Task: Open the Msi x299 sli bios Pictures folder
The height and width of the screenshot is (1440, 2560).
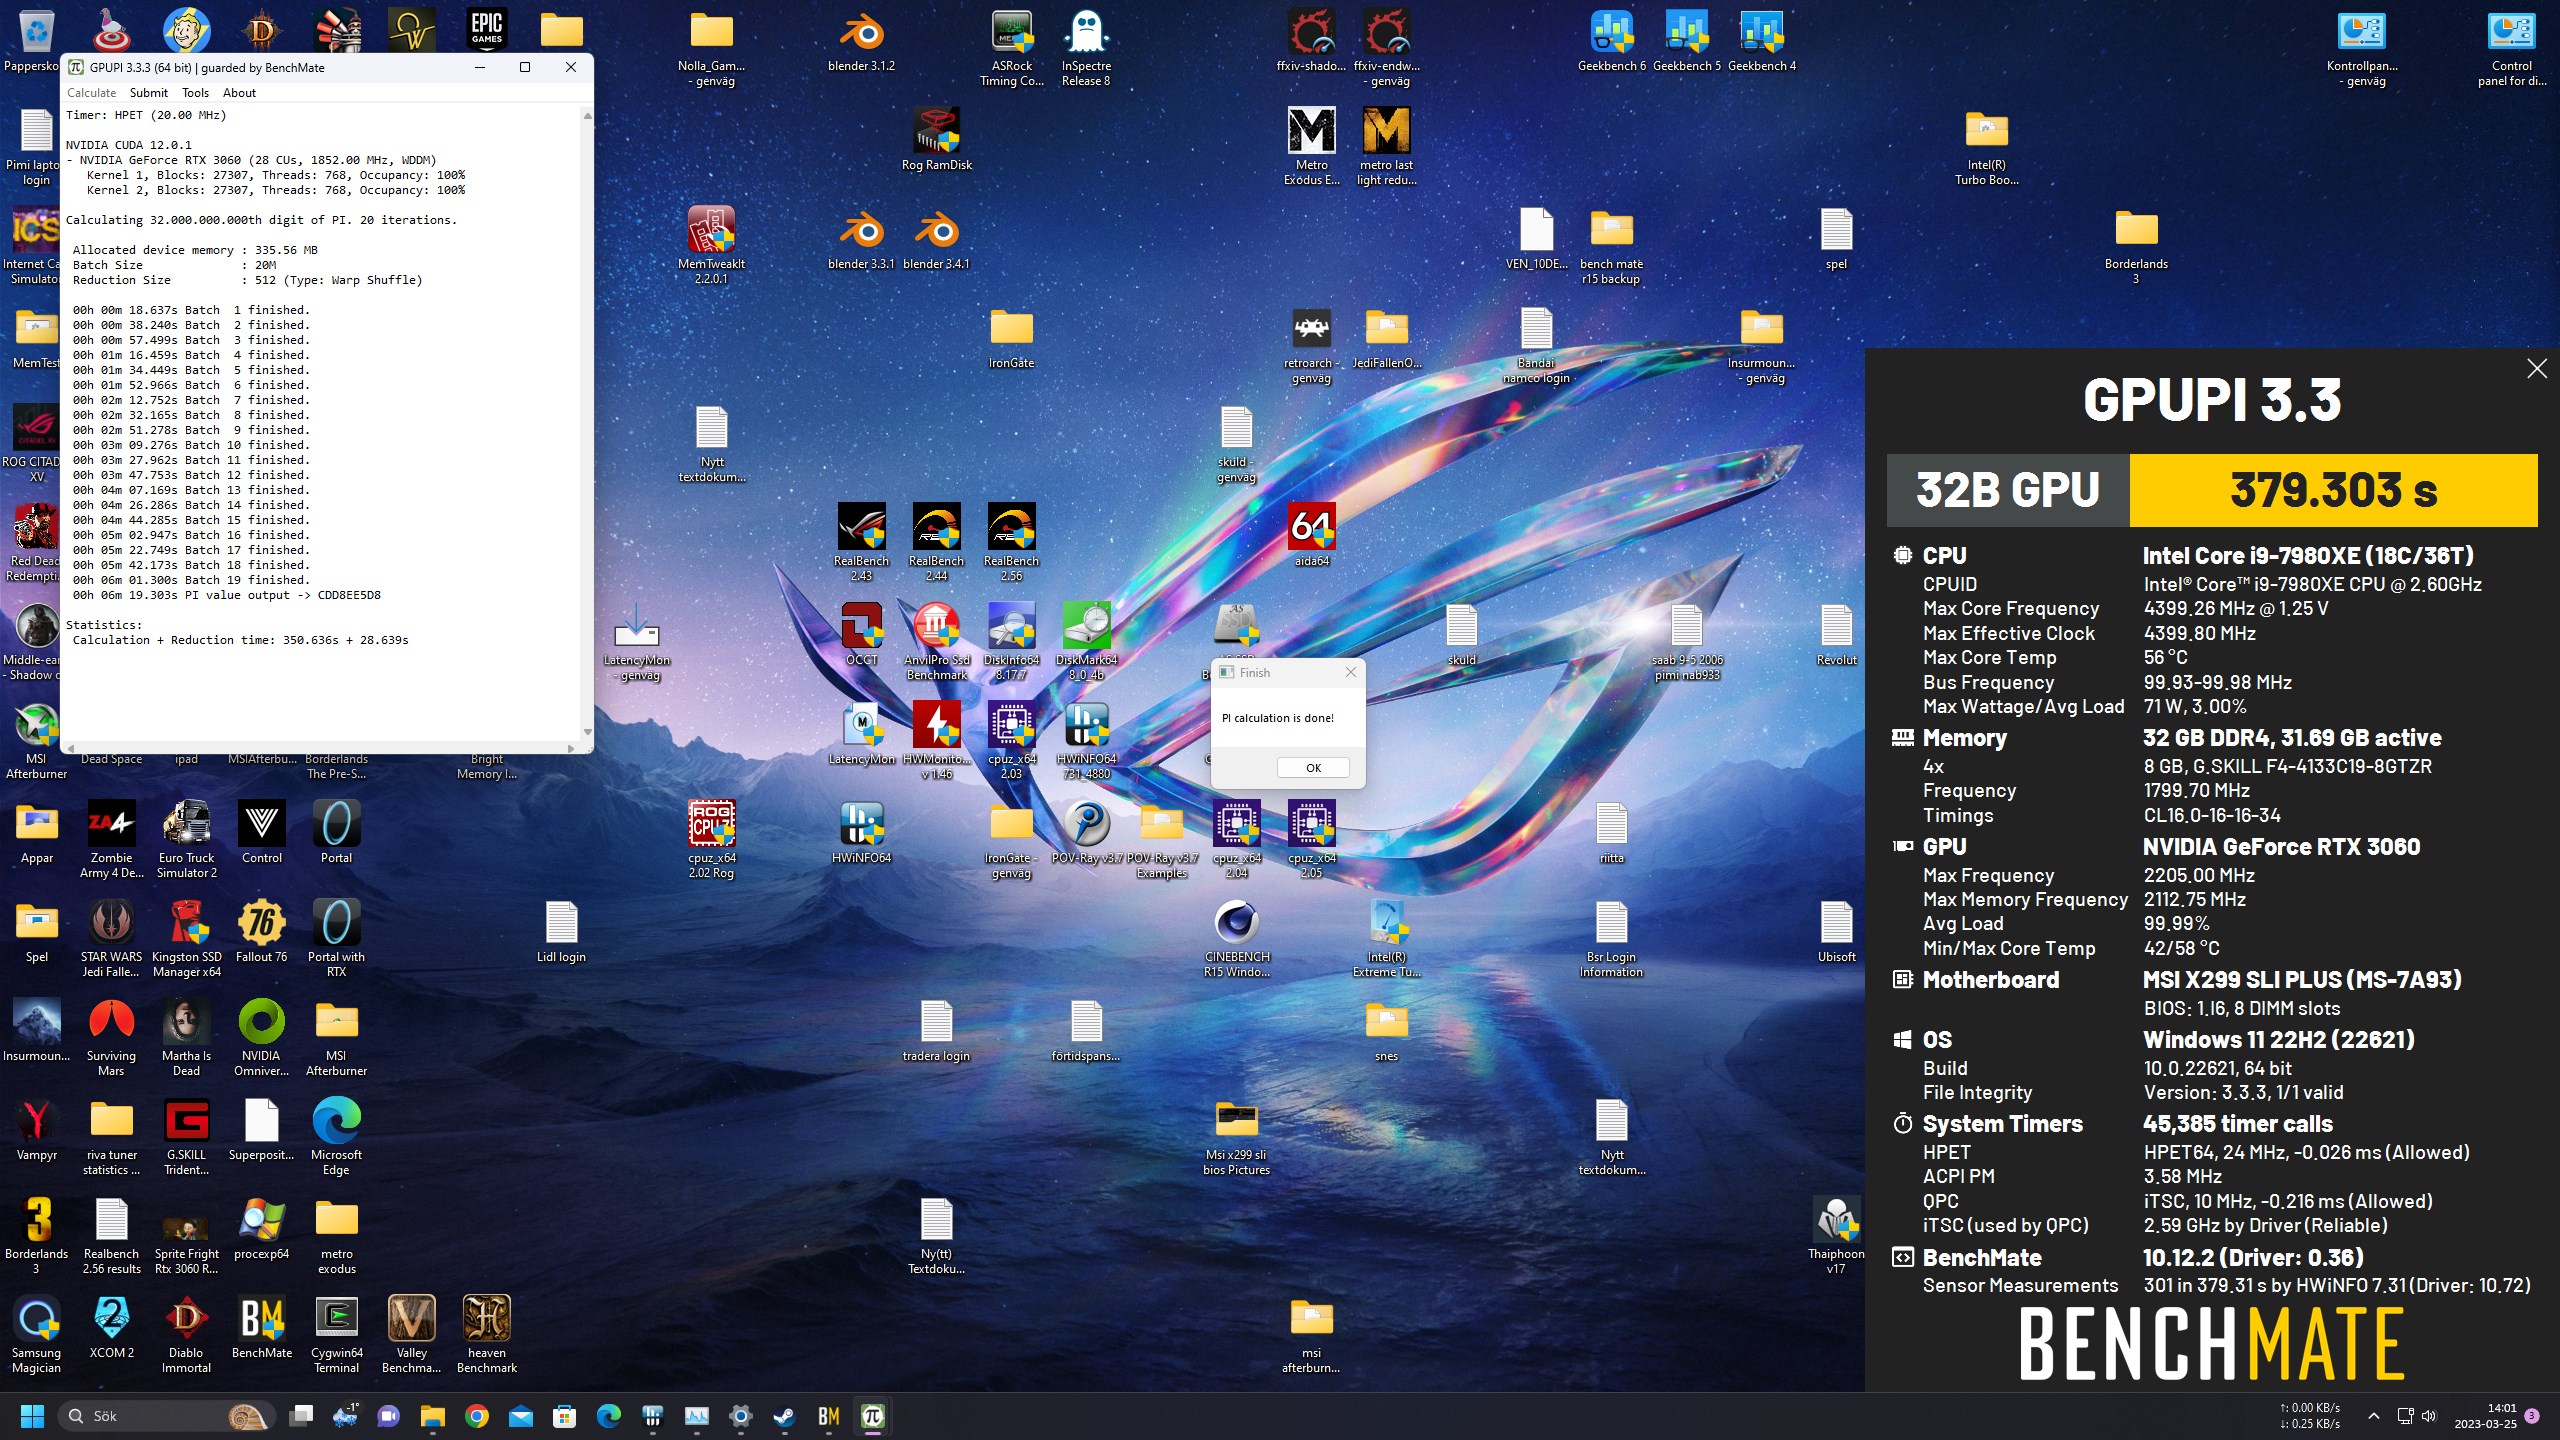Action: 1236,1137
